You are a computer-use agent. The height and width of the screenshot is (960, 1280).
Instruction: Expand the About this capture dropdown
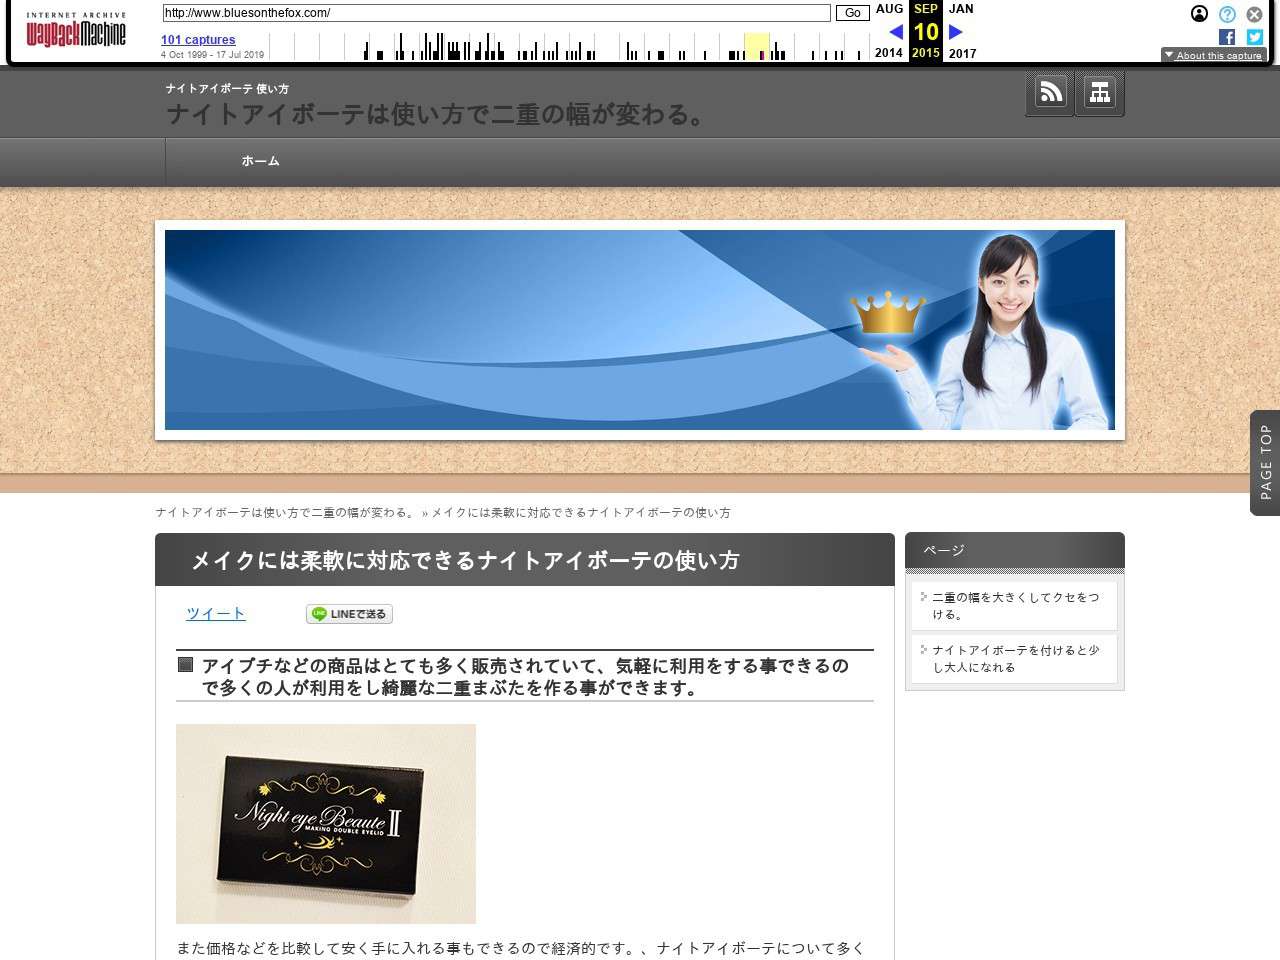[x=1213, y=56]
